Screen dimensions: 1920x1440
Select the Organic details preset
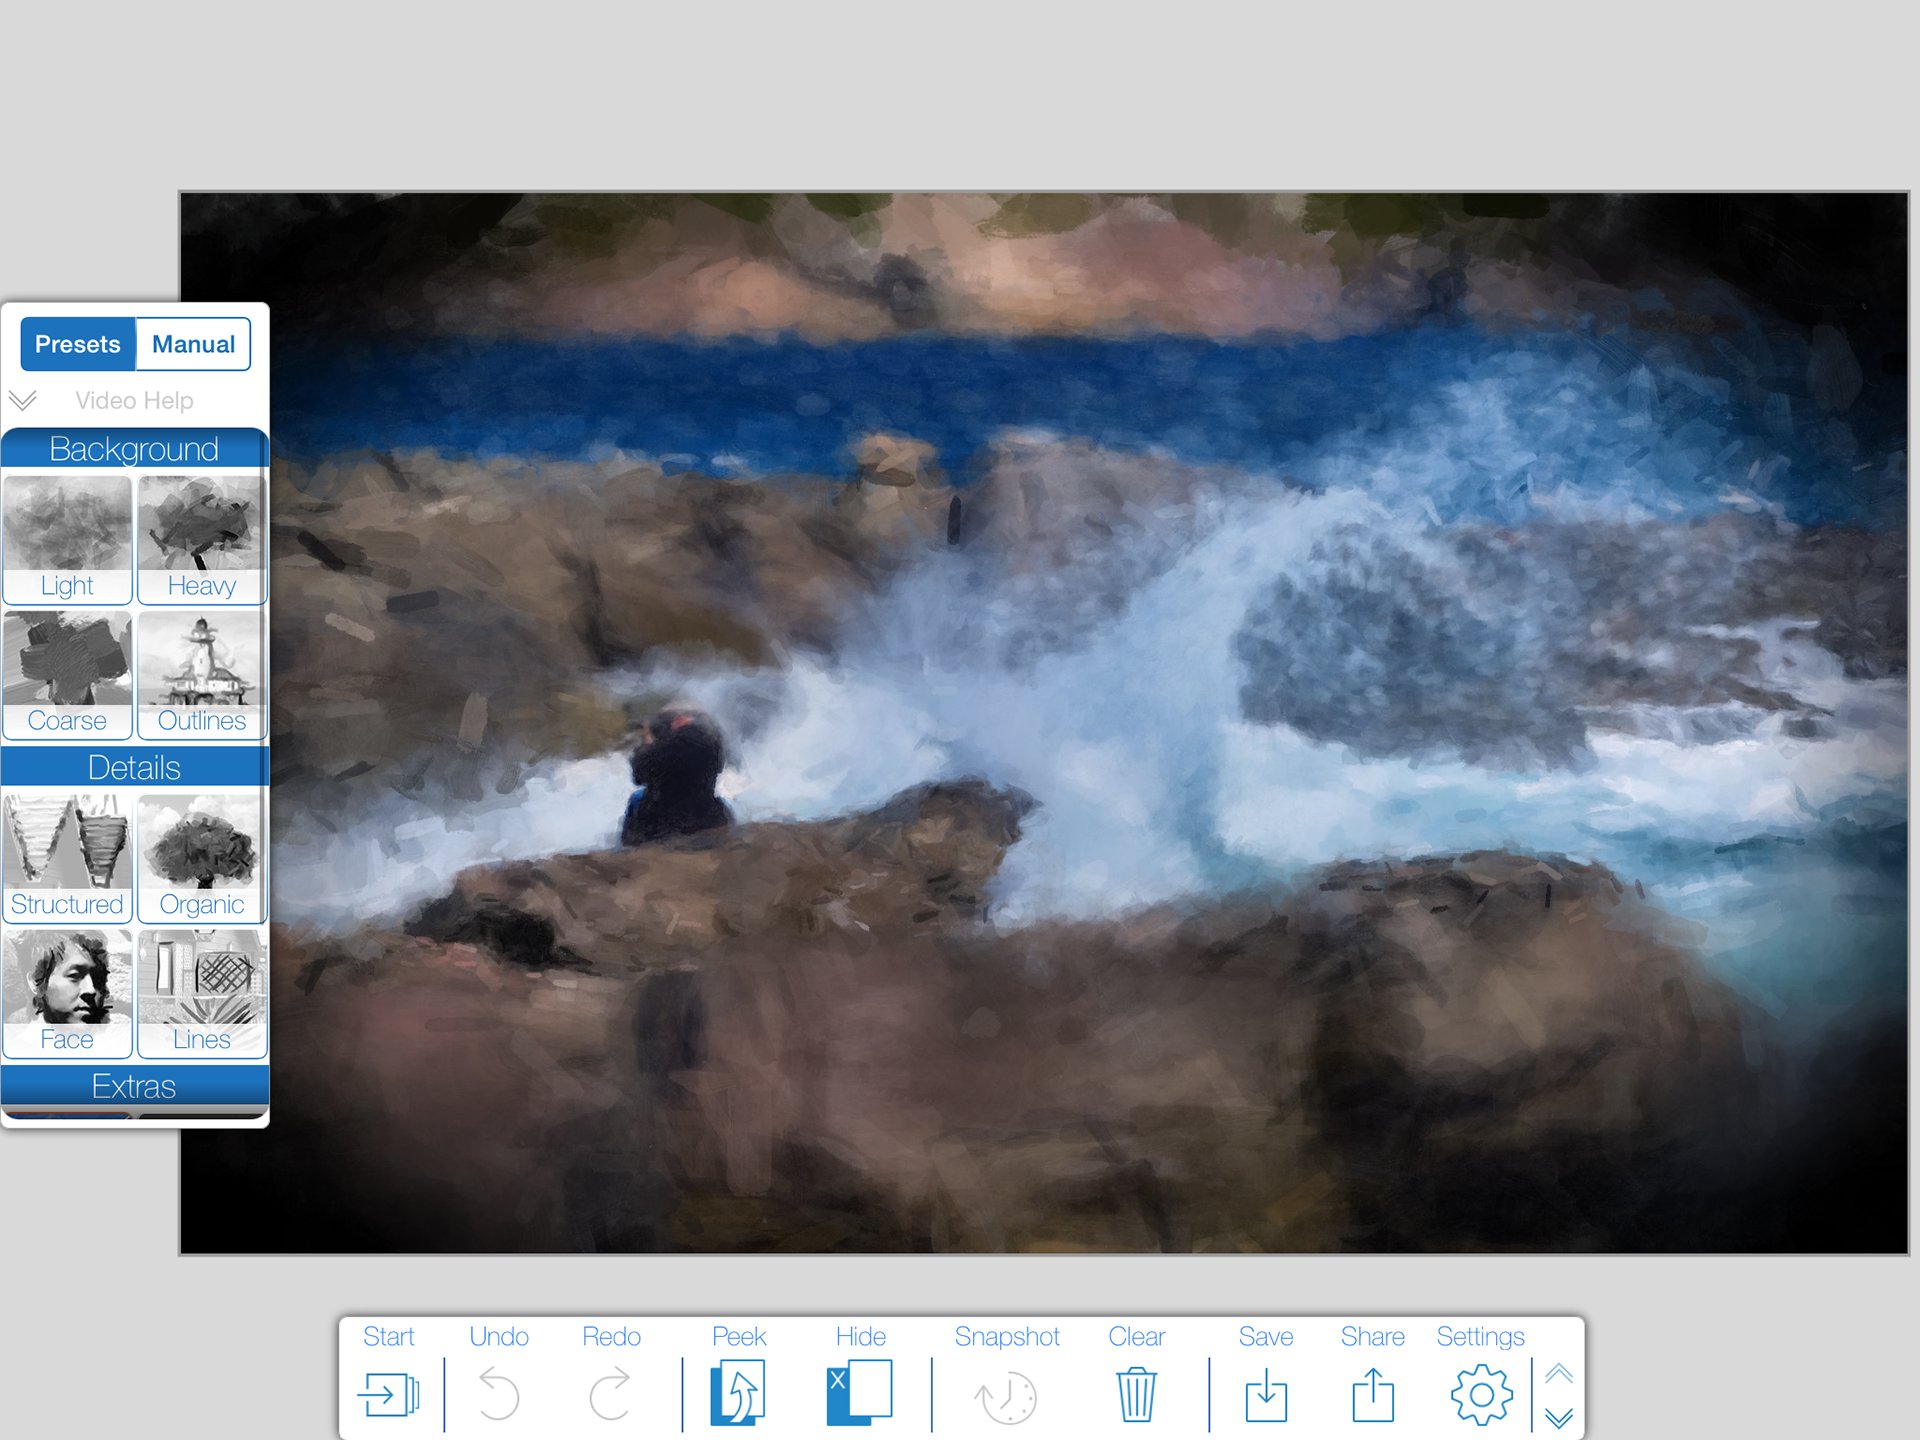[x=202, y=858]
